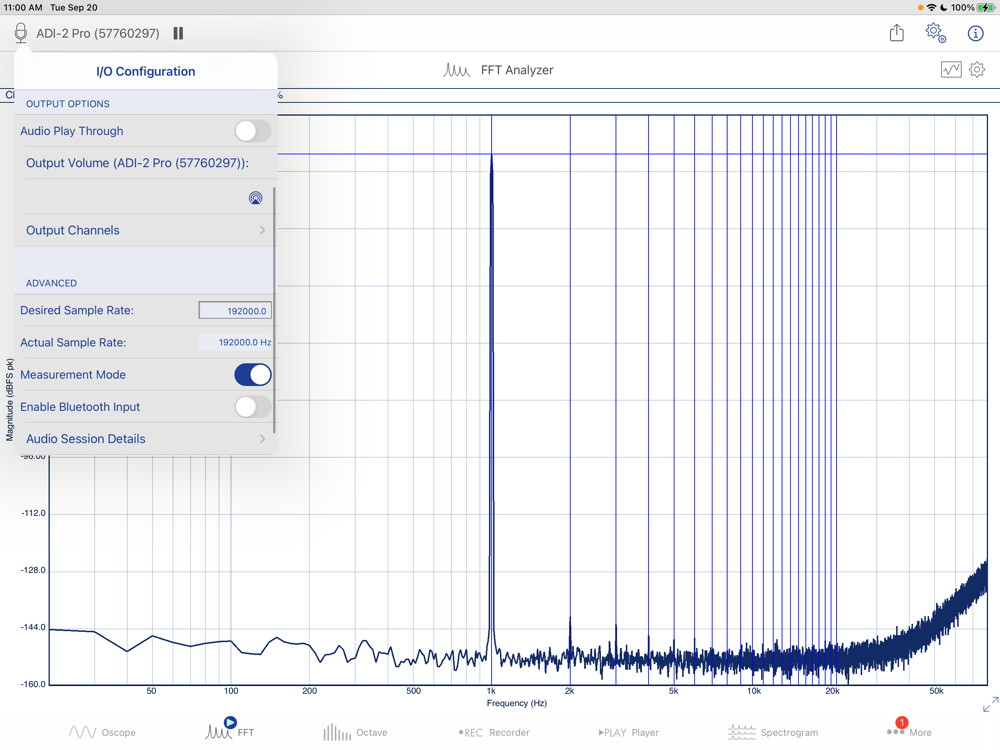Switch to the Octave tab

[355, 732]
